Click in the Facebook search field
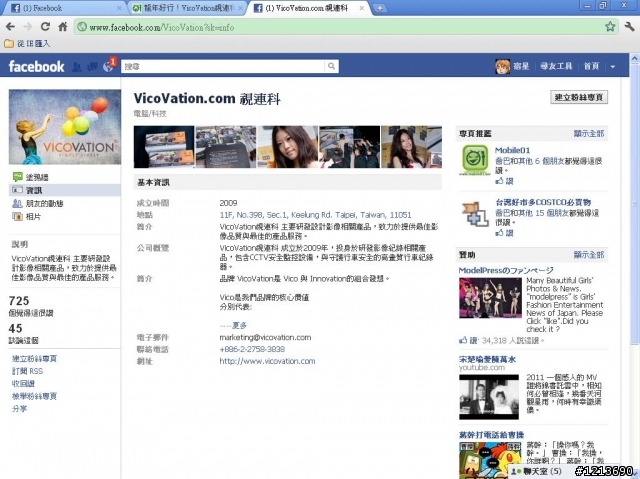Screen dimensions: 640x479 coord(223,66)
